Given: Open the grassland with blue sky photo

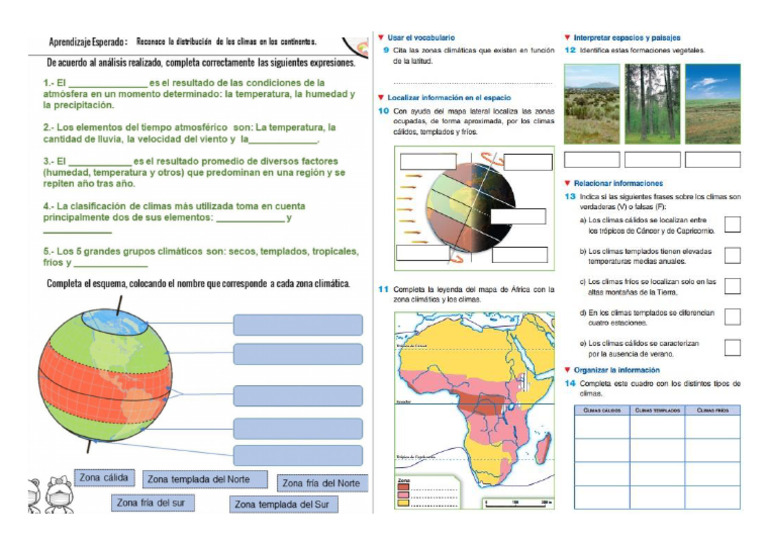Looking at the screenshot, I should coord(713,104).
